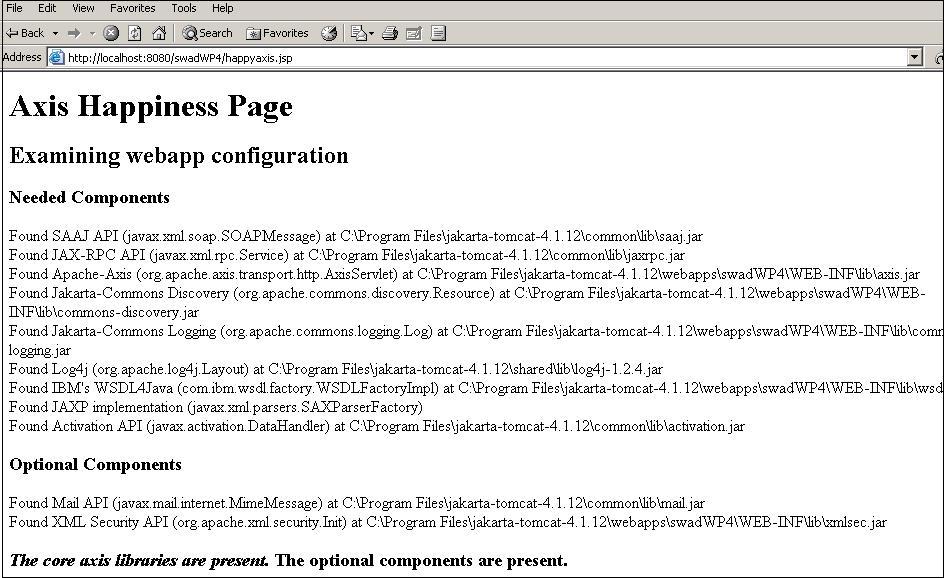Navigate forward with the Forward button

[76, 32]
